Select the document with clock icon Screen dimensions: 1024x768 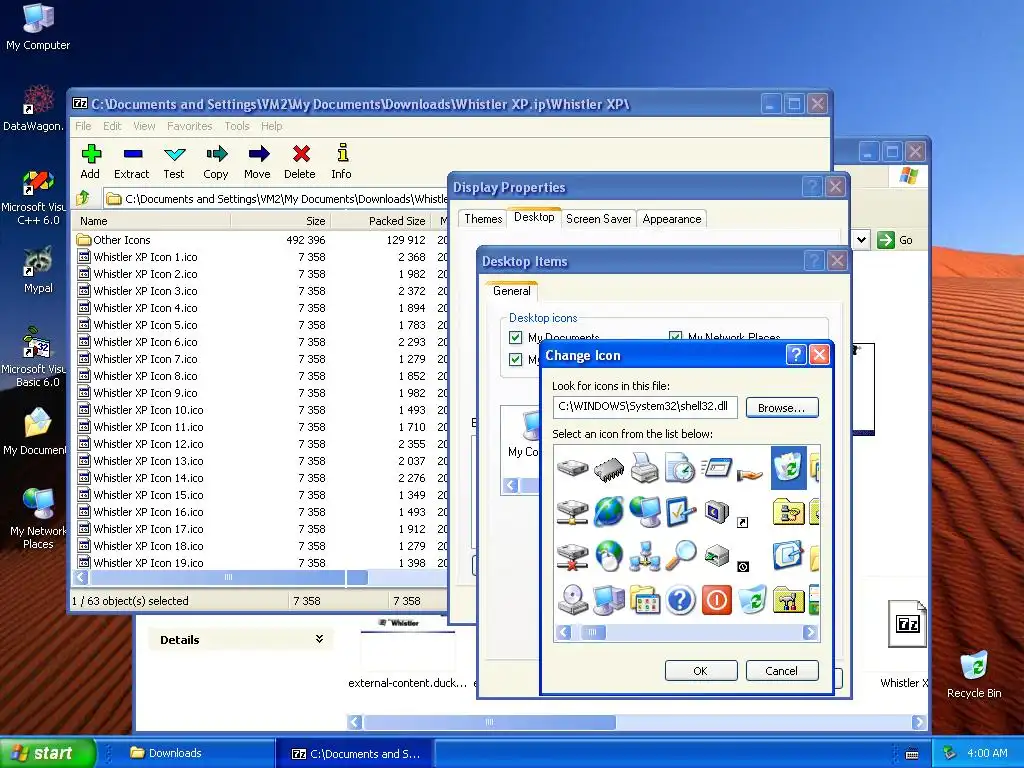coord(680,468)
